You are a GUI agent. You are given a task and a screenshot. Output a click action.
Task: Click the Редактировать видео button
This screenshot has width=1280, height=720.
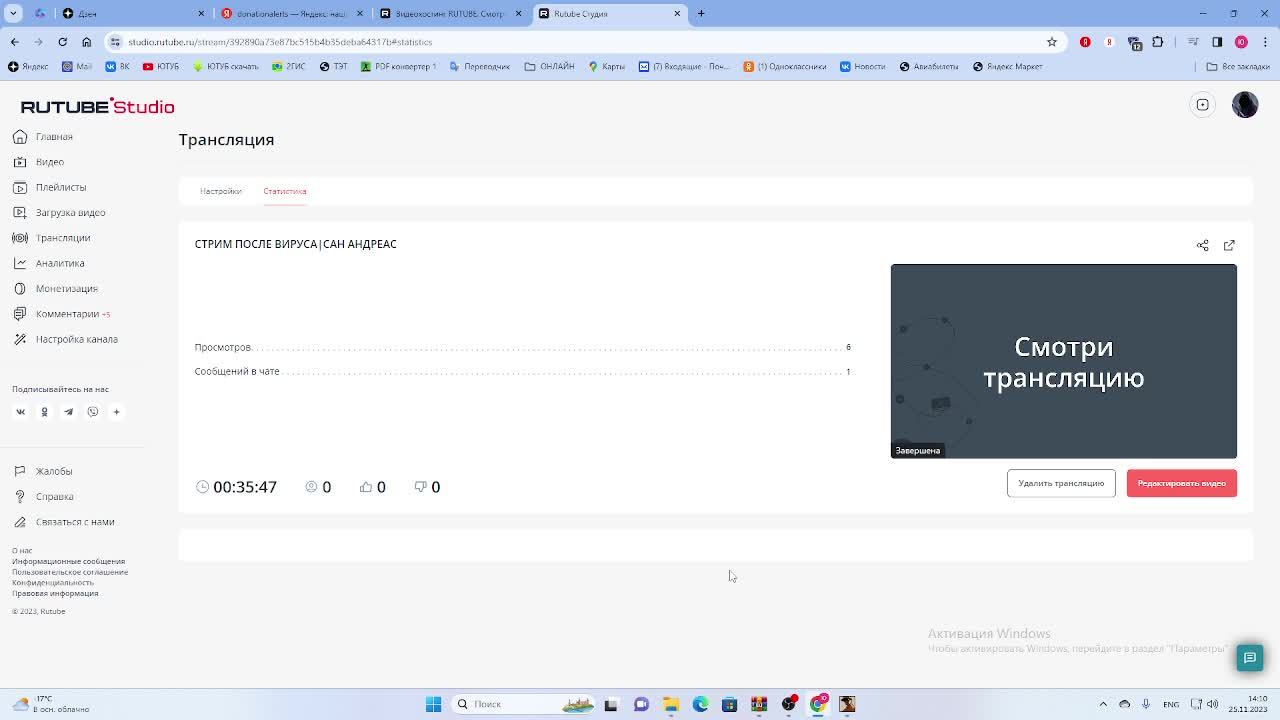[x=1181, y=483]
